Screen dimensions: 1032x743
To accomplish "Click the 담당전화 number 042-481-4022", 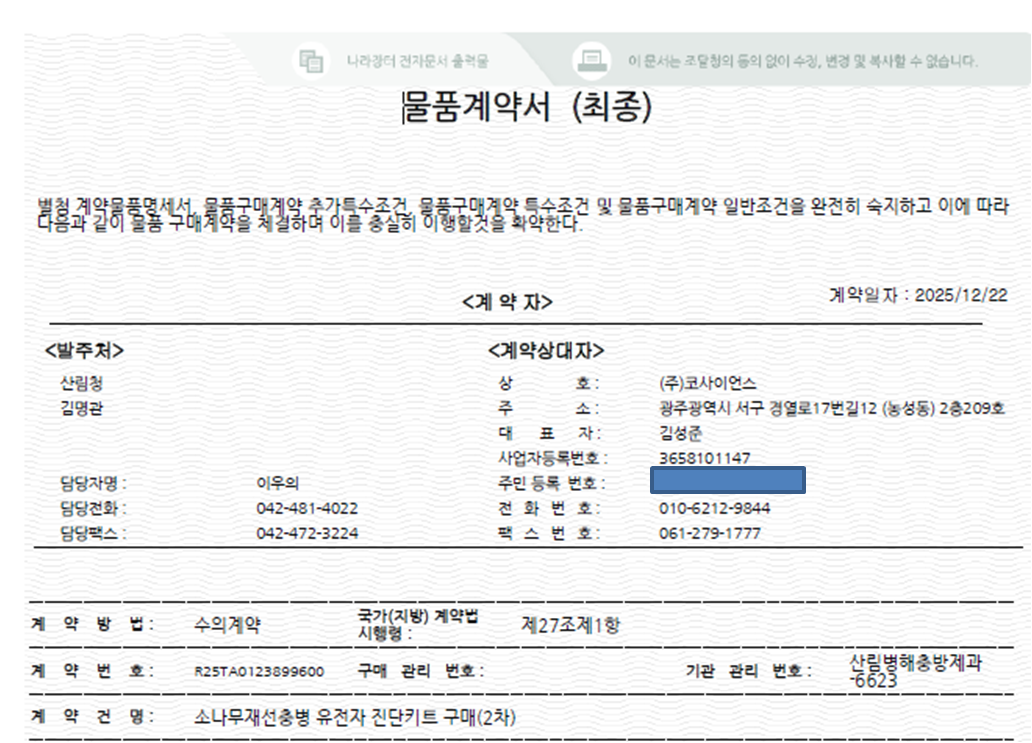I will (x=307, y=508).
